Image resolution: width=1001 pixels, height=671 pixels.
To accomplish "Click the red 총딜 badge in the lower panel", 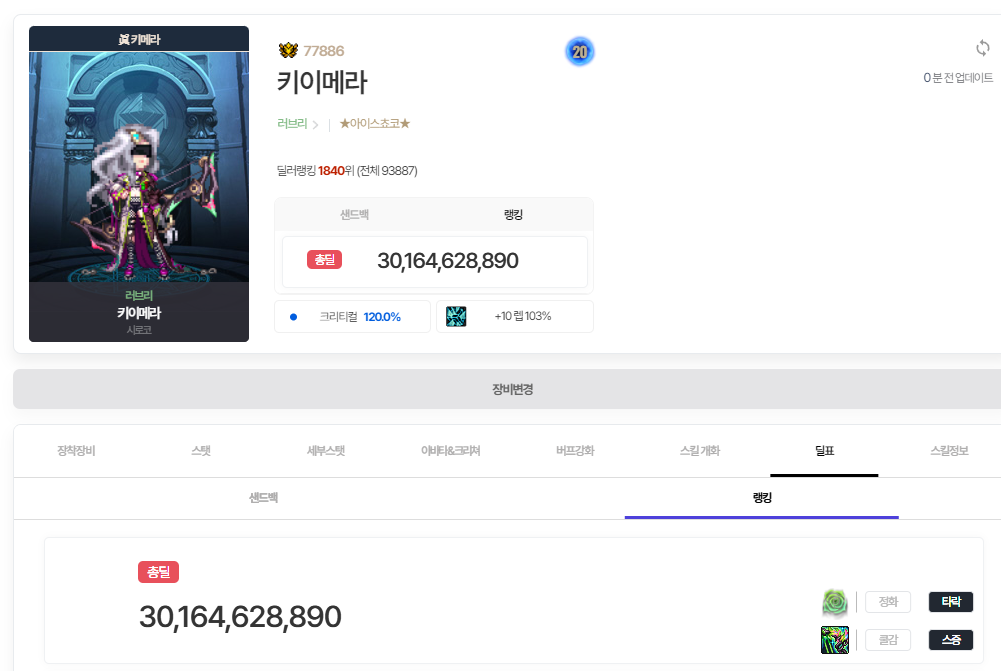I will click(x=158, y=572).
